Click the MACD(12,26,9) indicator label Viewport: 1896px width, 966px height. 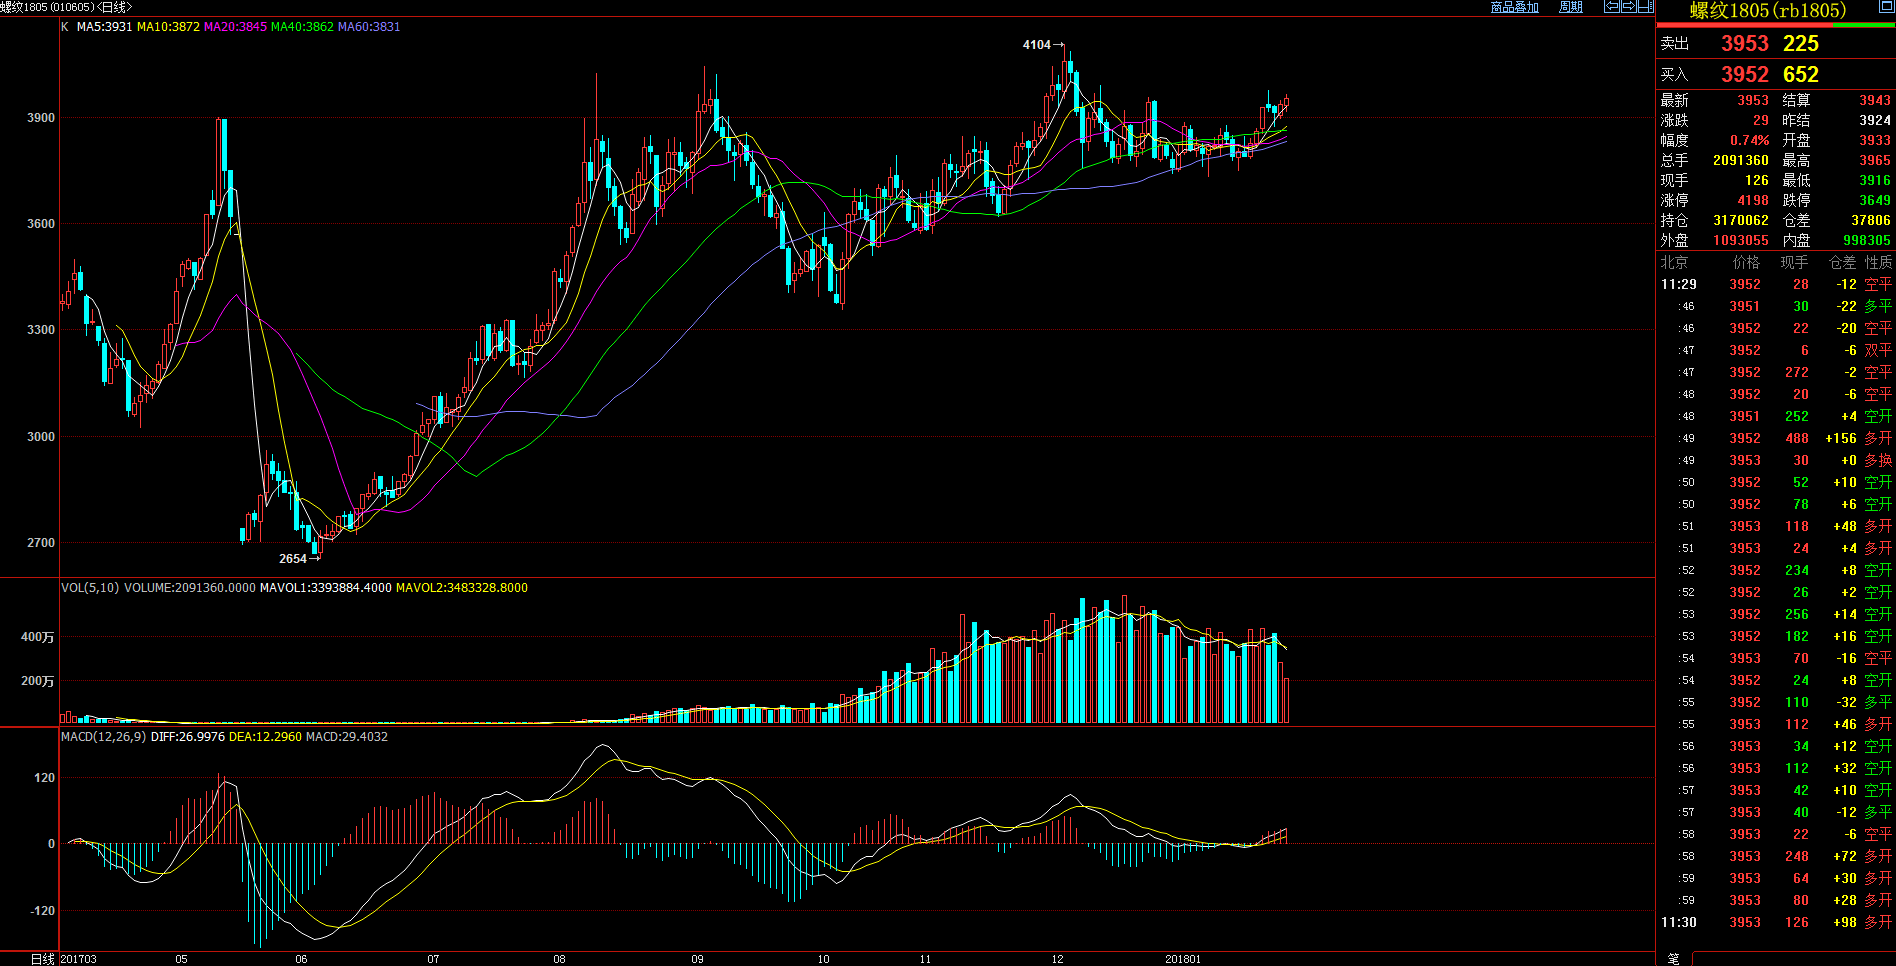pos(103,737)
